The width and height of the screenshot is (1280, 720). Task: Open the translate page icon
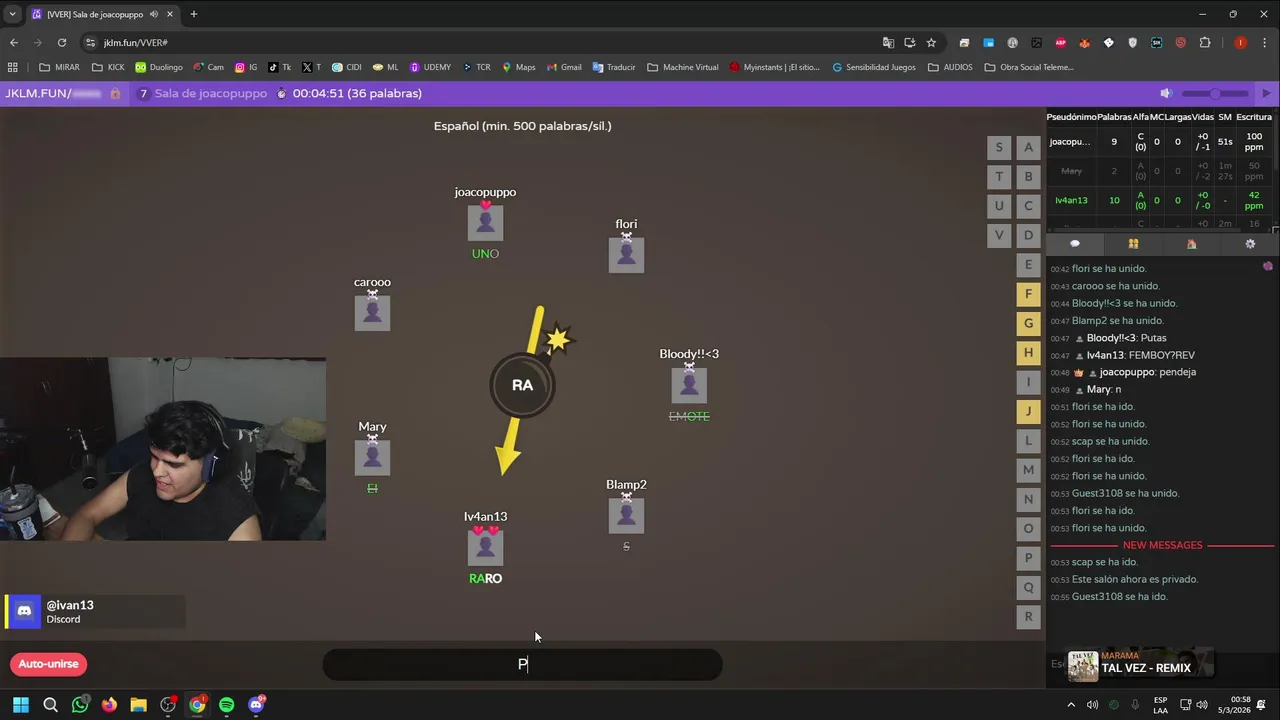point(888,43)
